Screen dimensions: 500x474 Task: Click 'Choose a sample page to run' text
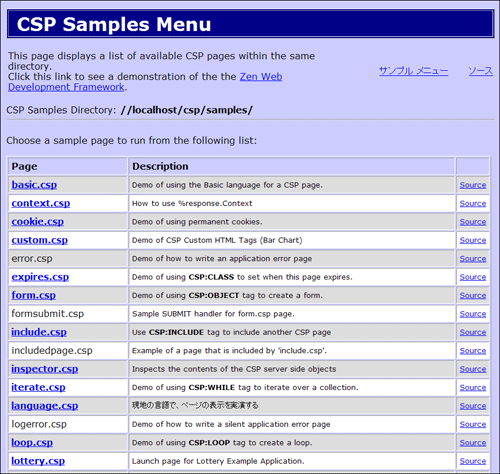(x=132, y=140)
